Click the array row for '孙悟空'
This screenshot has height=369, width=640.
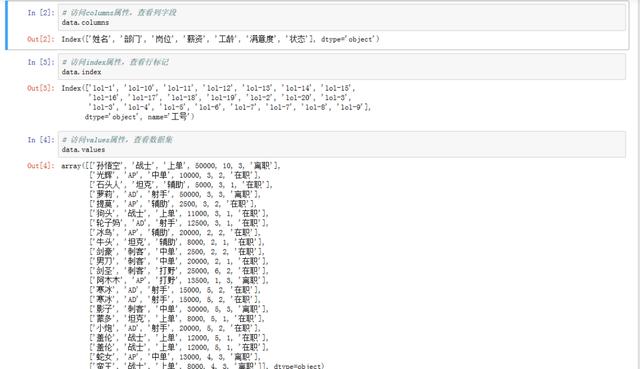tap(183, 166)
